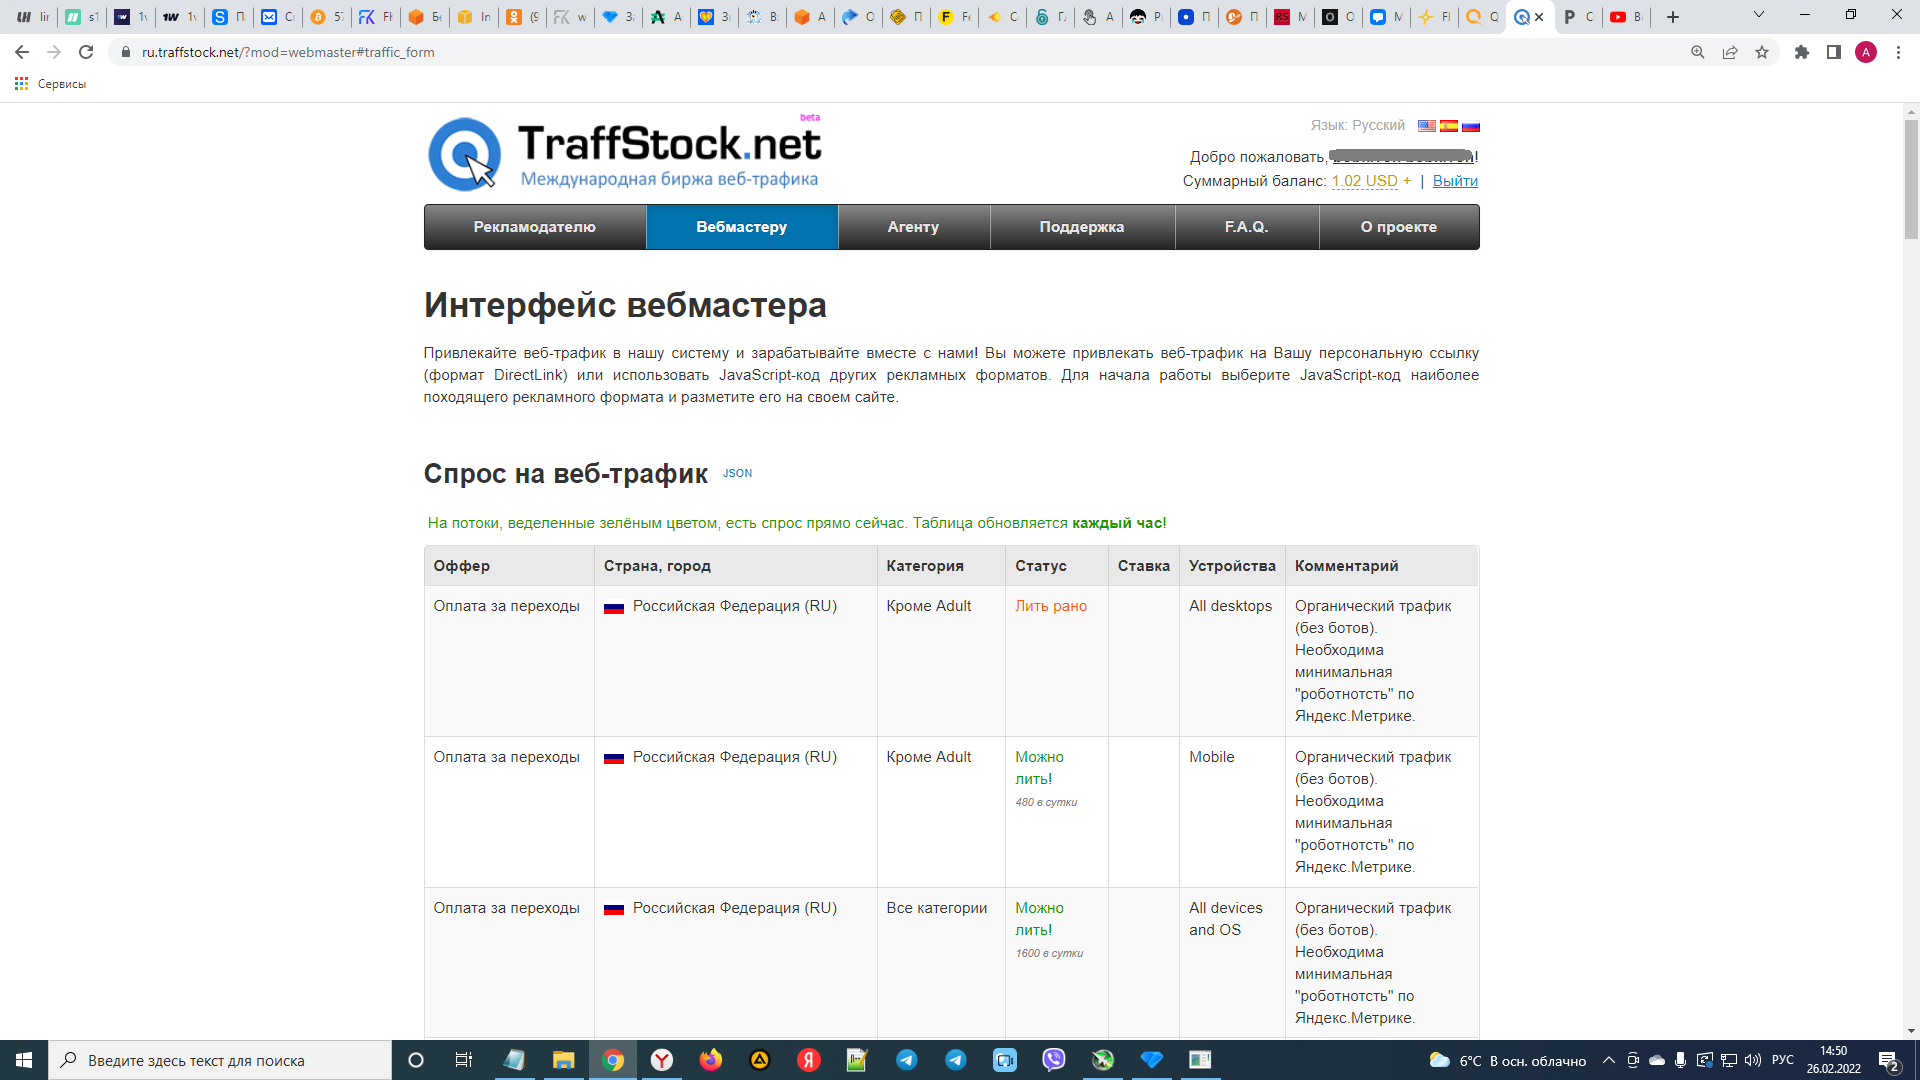The height and width of the screenshot is (1080, 1920).
Task: Click the scrollbar down arrow
Action: click(x=1911, y=1031)
